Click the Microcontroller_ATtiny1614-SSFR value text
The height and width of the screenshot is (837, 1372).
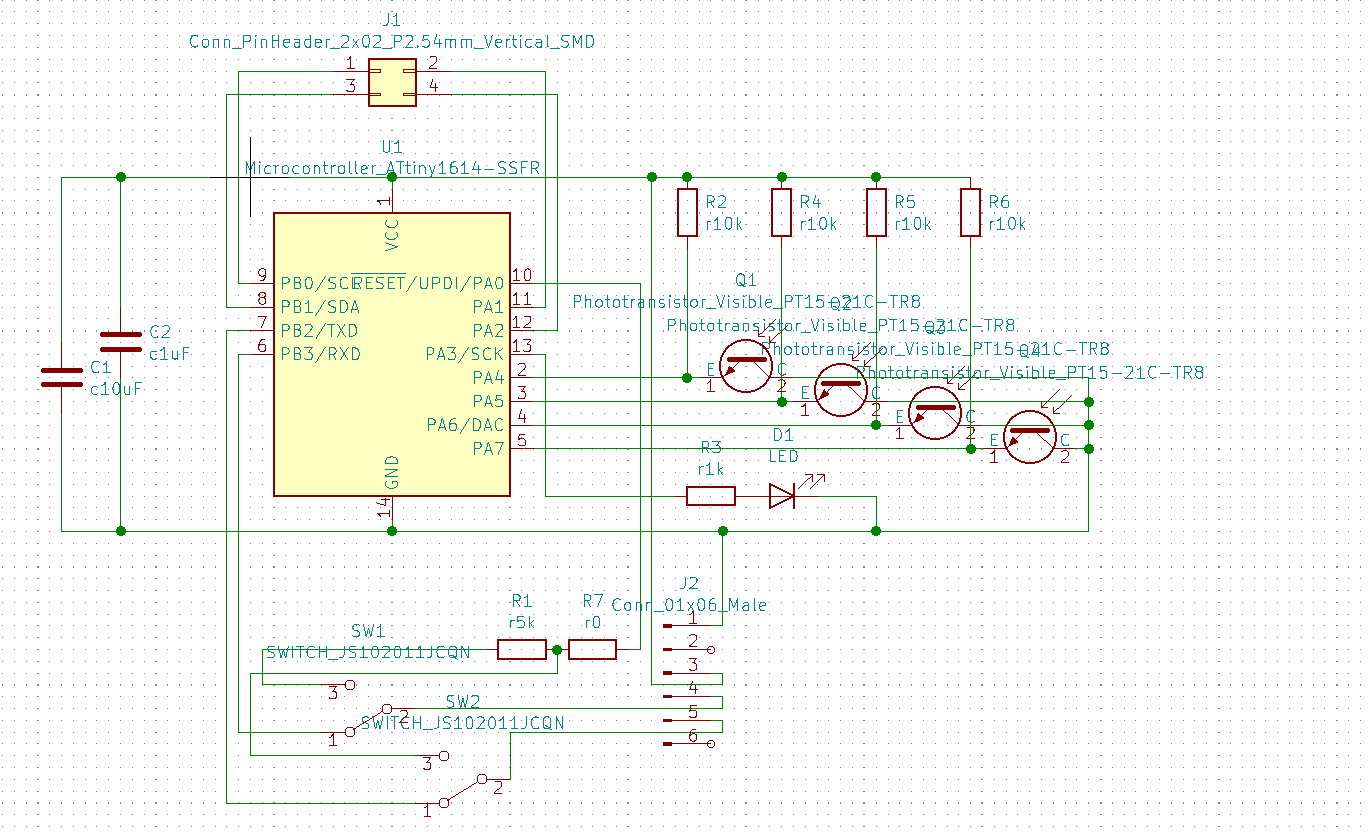[392, 169]
